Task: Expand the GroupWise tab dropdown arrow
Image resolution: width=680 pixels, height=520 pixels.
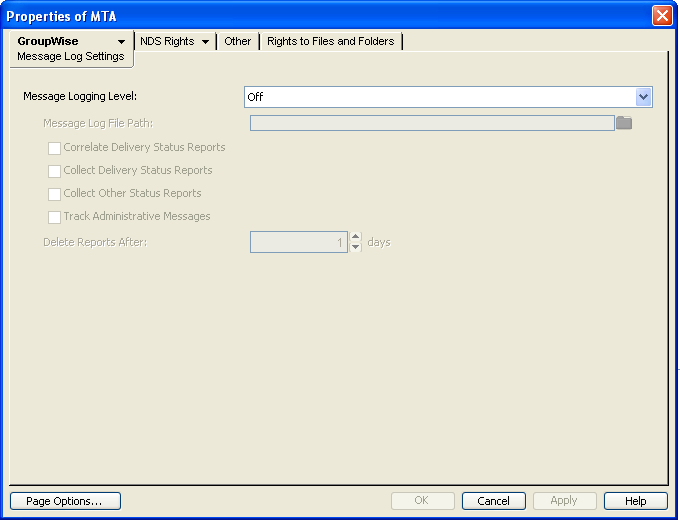Action: 121,42
